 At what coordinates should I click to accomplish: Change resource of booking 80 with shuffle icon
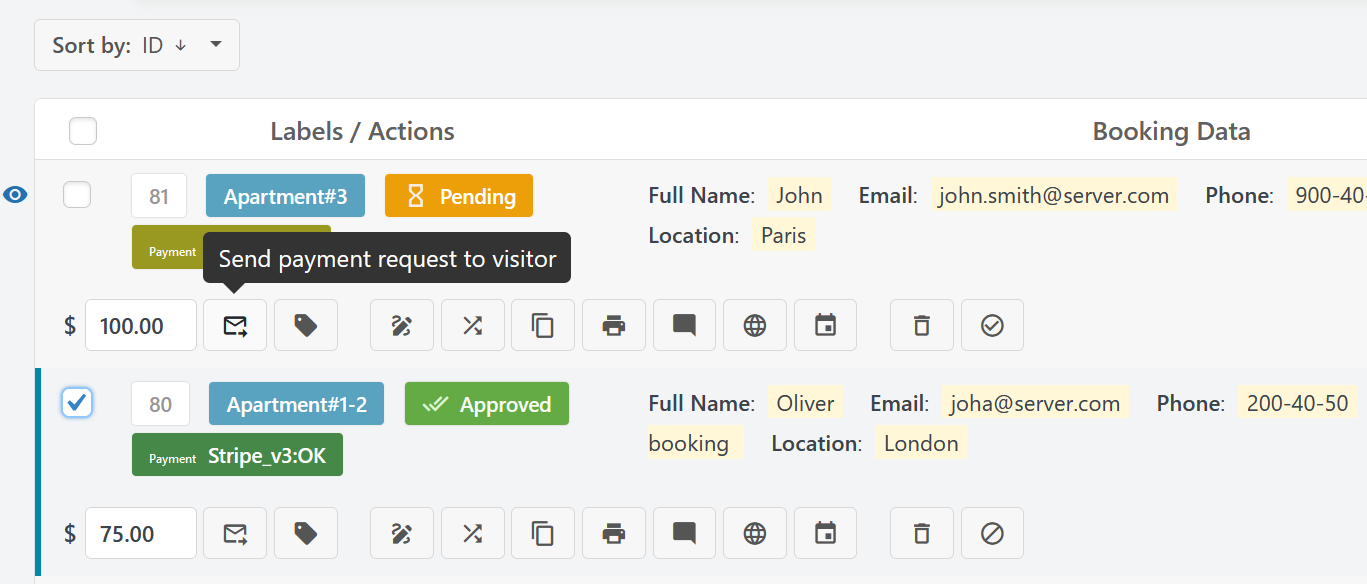[473, 533]
